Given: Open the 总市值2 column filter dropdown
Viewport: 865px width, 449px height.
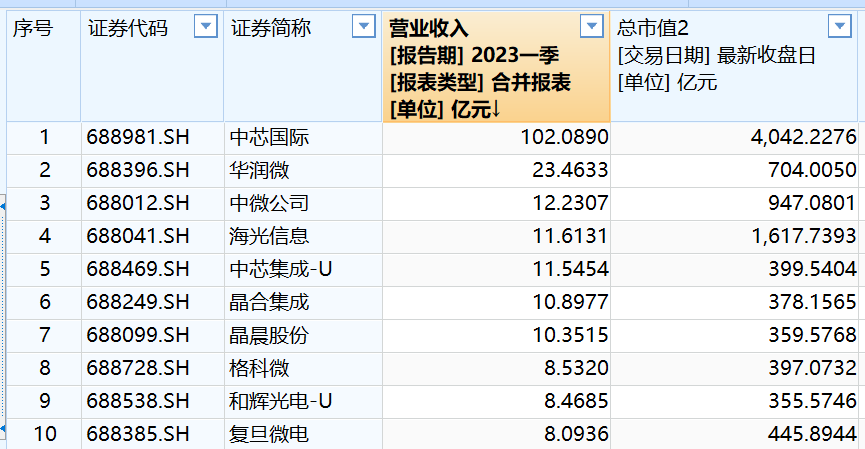Looking at the screenshot, I should click(840, 26).
